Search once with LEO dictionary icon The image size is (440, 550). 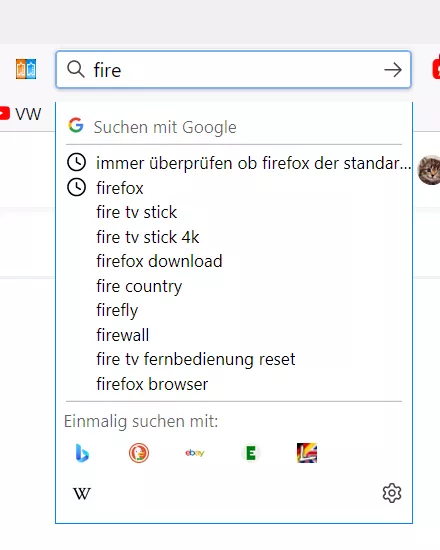[x=307, y=453]
